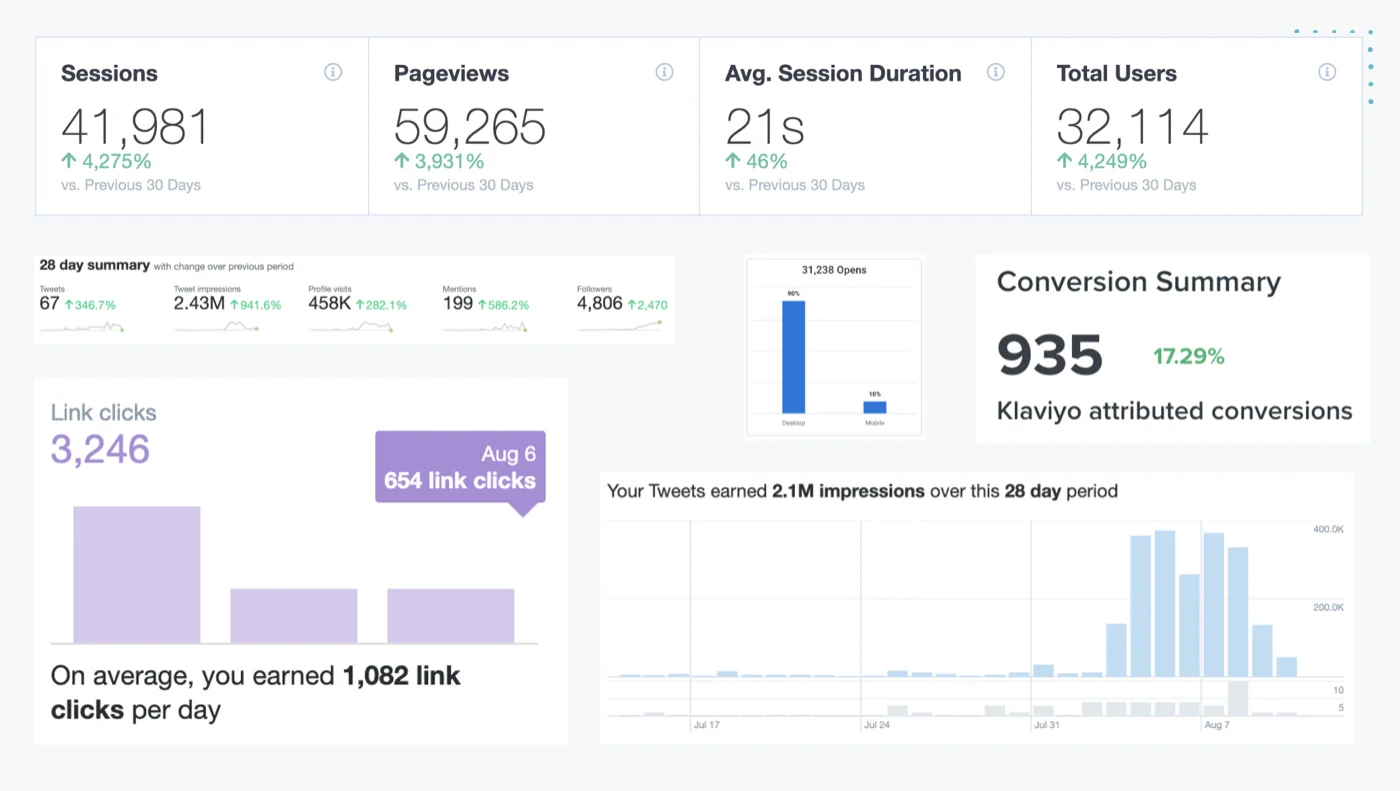Click the "4,249%" Total Users increase
The width and height of the screenshot is (1400, 791).
pyautogui.click(x=1102, y=161)
